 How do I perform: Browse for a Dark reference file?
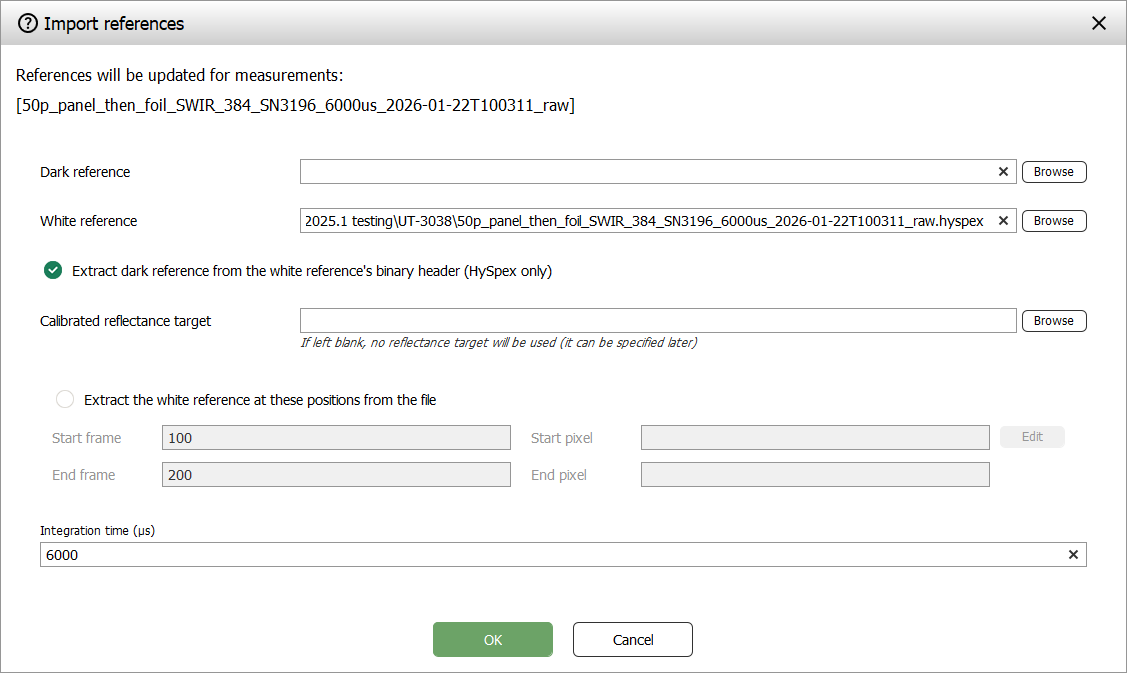1053,172
